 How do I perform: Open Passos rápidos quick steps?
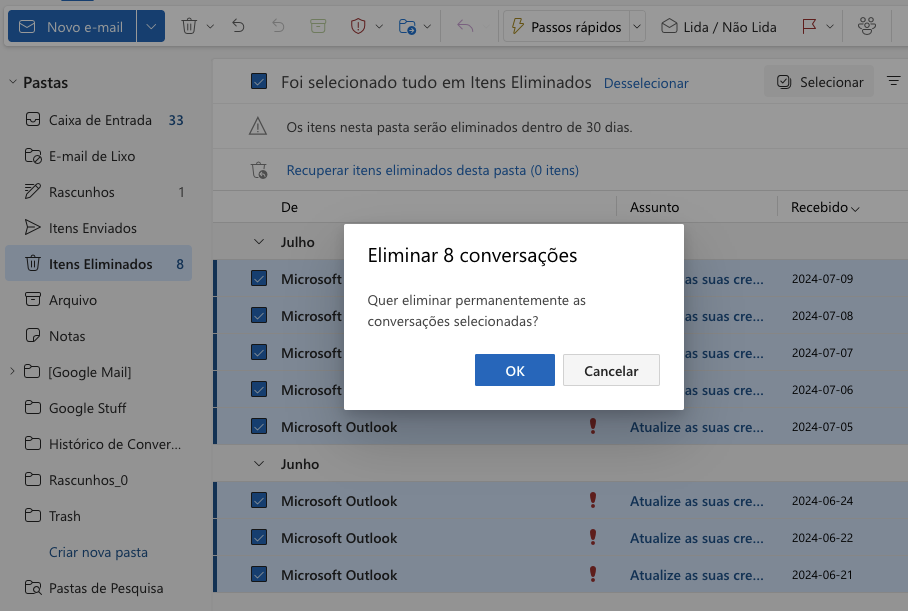click(566, 27)
